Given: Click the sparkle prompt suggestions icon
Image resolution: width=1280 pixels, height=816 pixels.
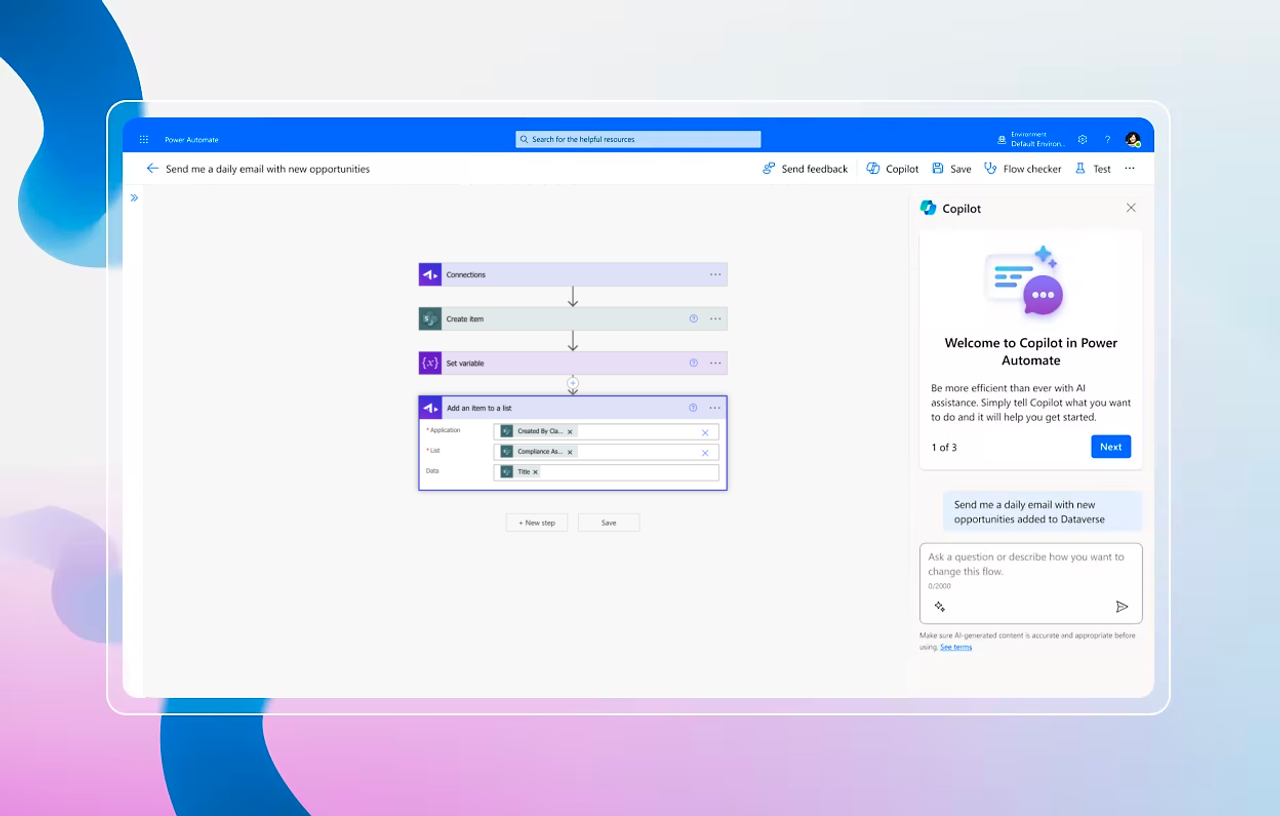Looking at the screenshot, I should (939, 607).
